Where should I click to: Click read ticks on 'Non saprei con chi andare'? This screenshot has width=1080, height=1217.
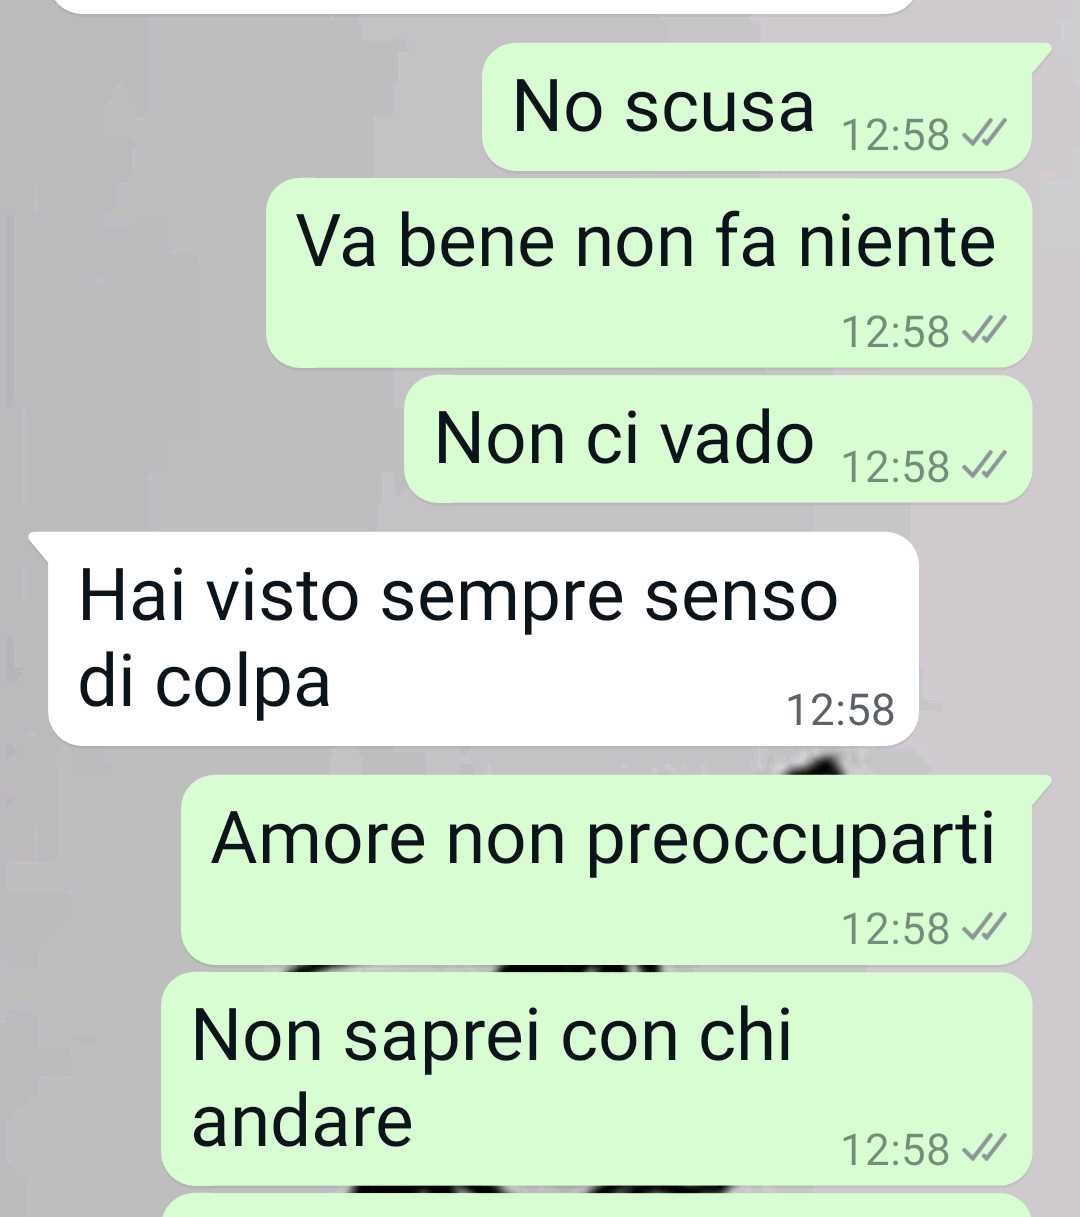coord(983,1149)
